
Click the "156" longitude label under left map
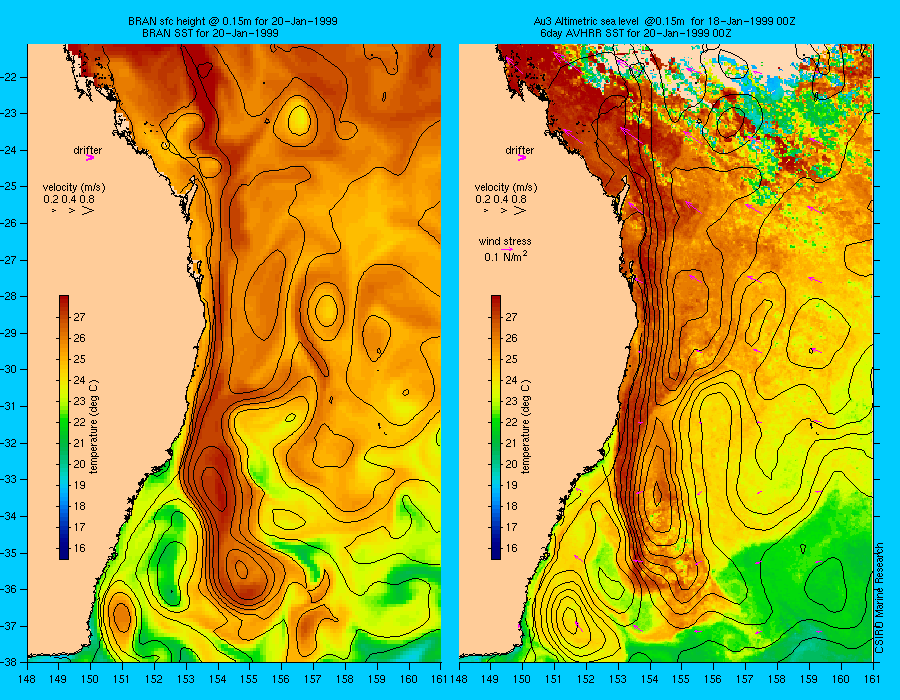[x=281, y=680]
